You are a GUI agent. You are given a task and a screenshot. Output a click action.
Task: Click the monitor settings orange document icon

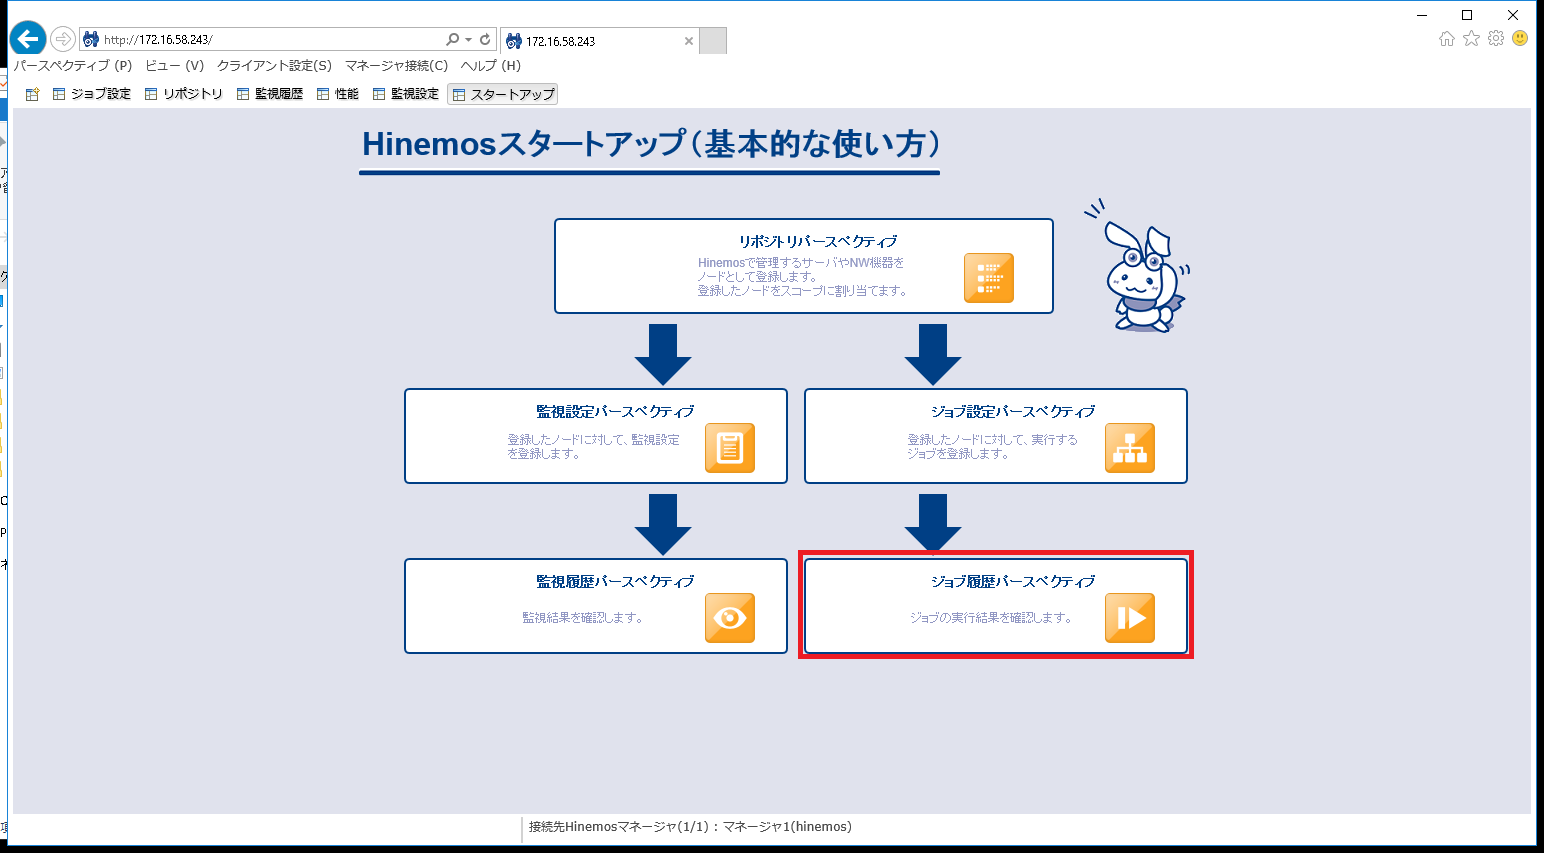click(x=730, y=448)
